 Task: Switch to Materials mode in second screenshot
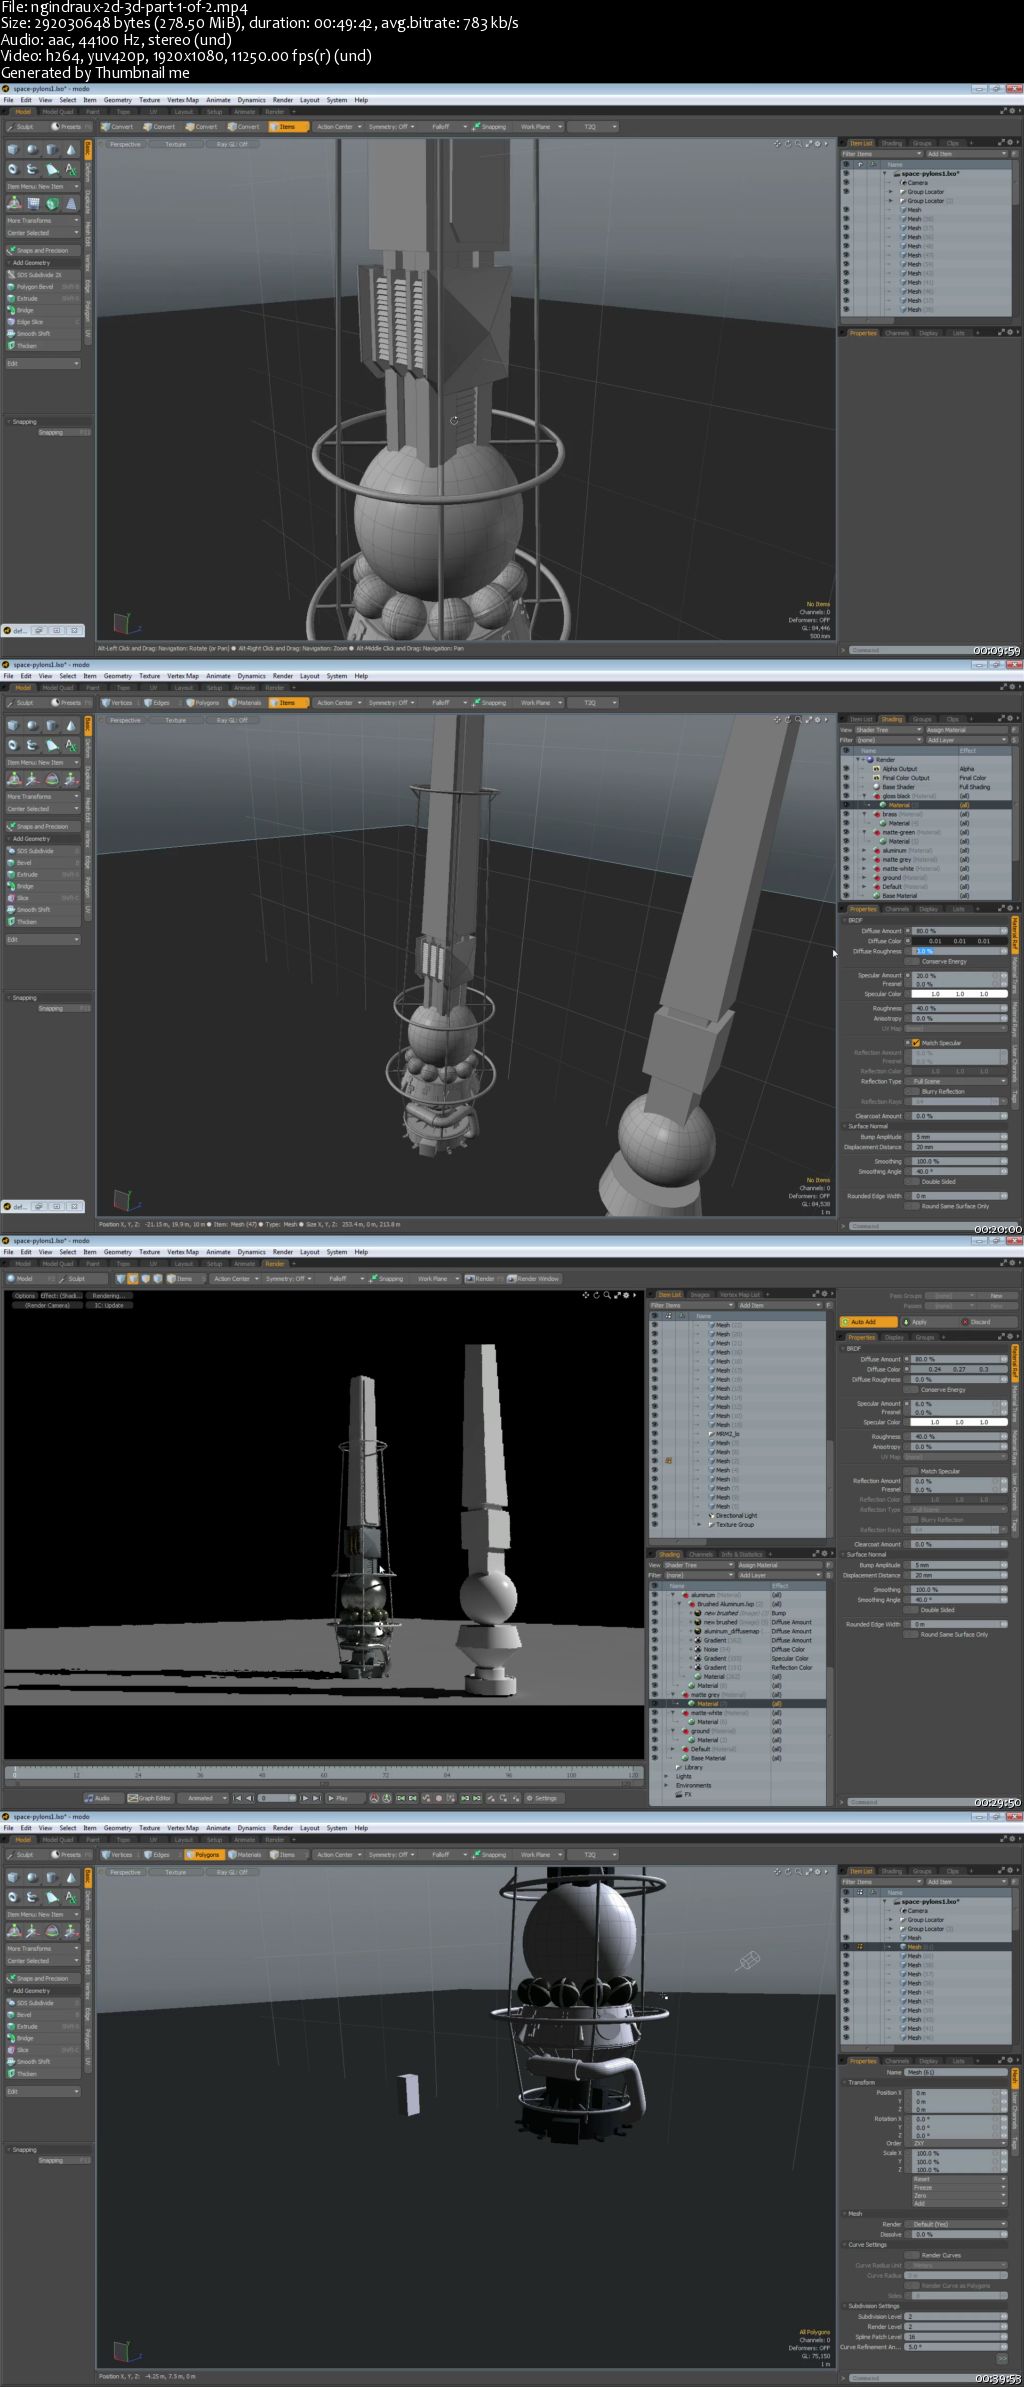(246, 703)
